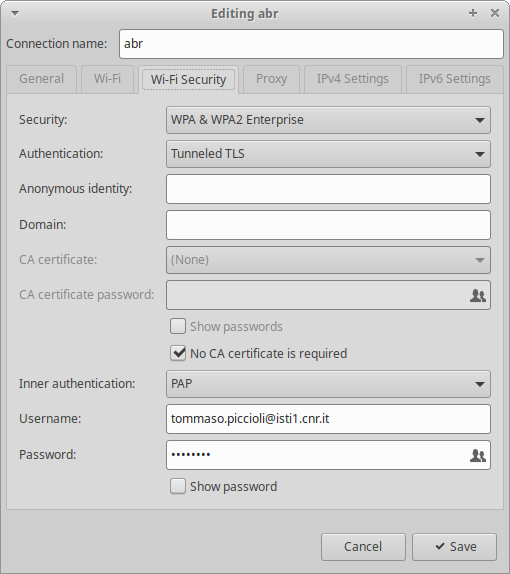The width and height of the screenshot is (510, 574).
Task: Go to the IPv6 Settings tab
Action: pos(454,79)
